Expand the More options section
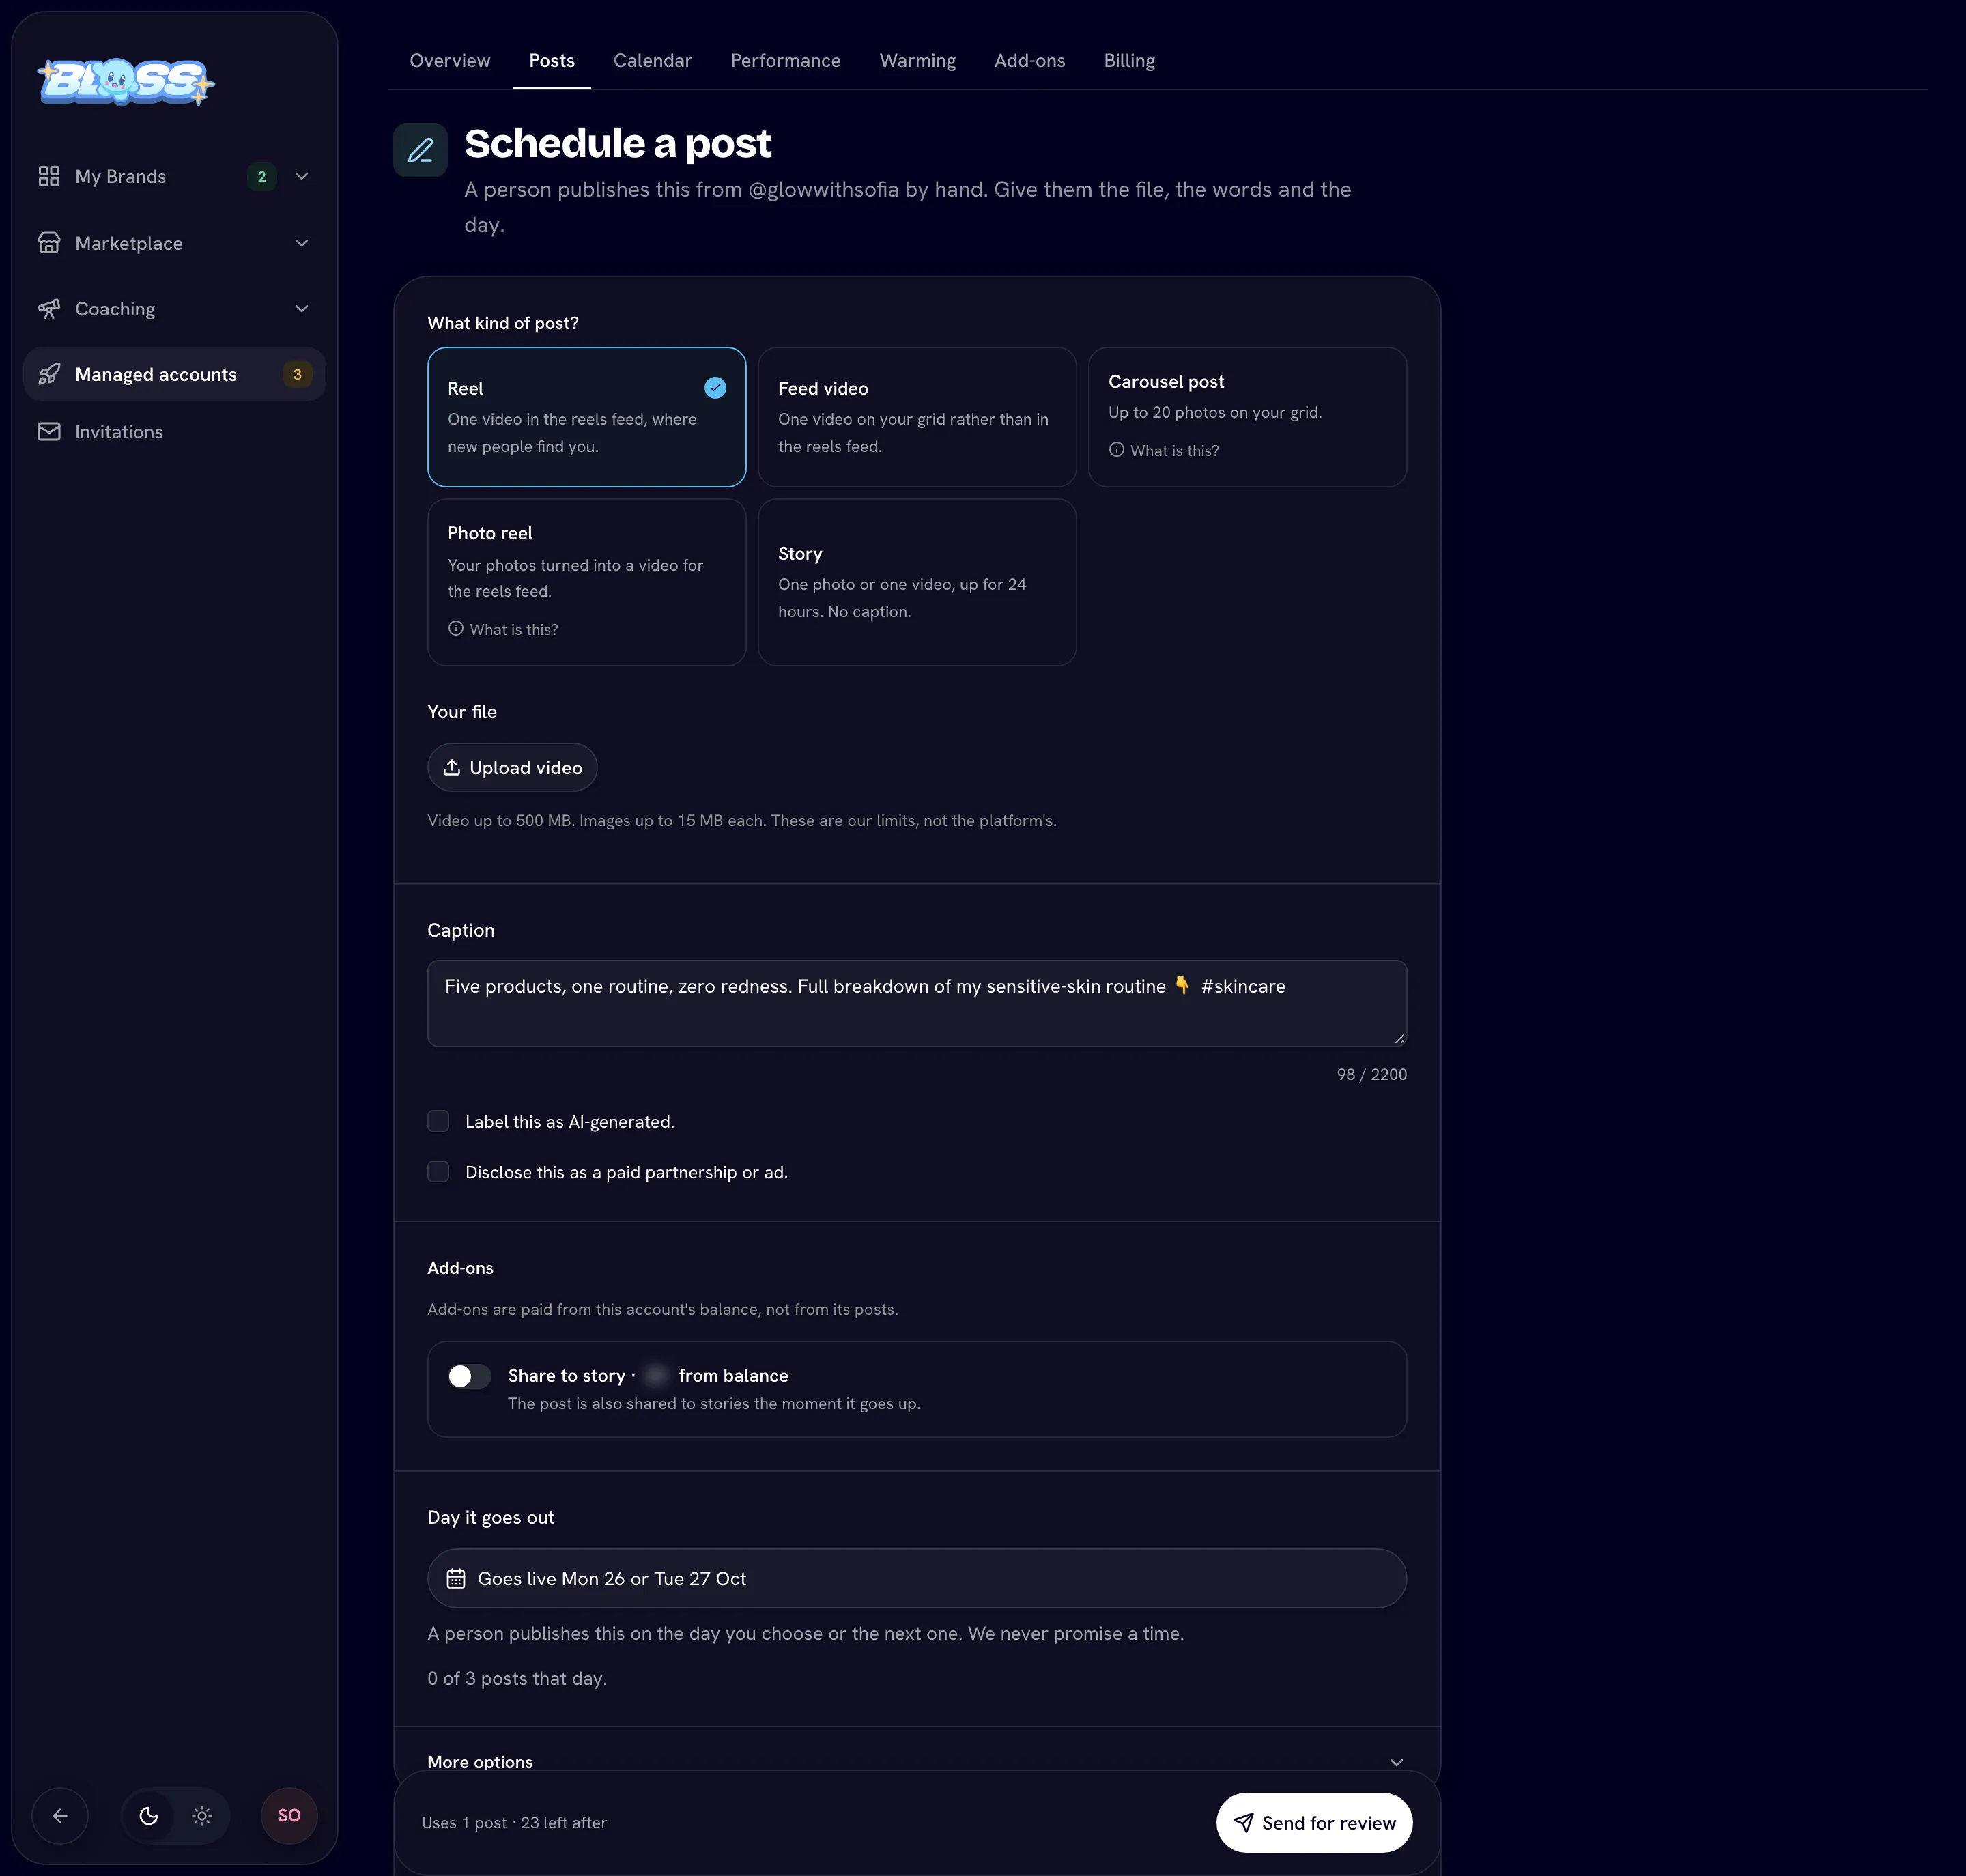This screenshot has height=1876, width=1966. (917, 1762)
